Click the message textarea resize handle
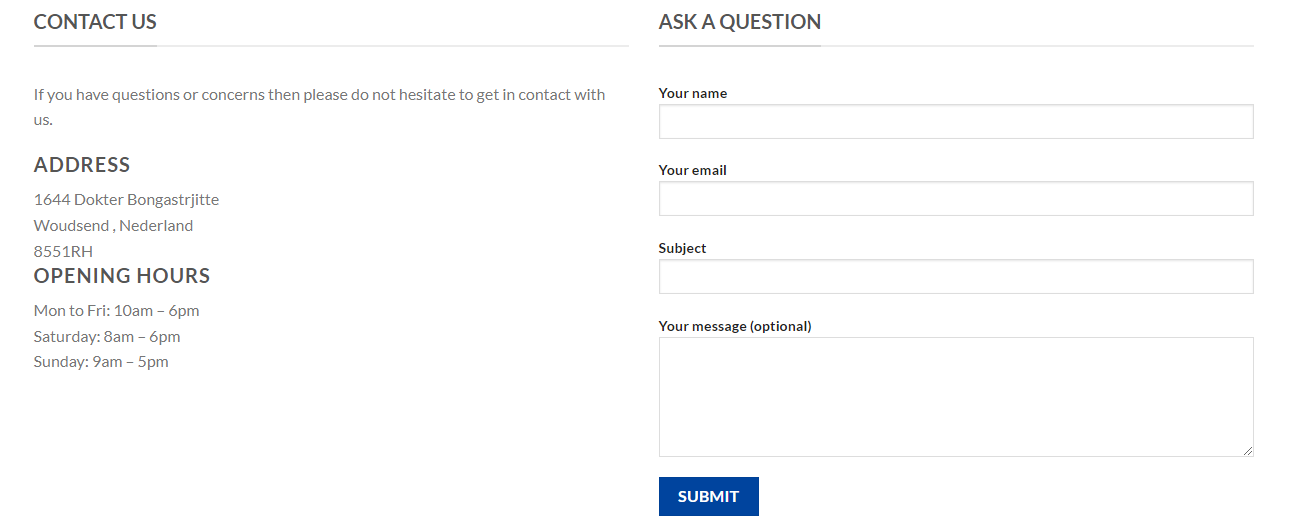 (x=1247, y=451)
